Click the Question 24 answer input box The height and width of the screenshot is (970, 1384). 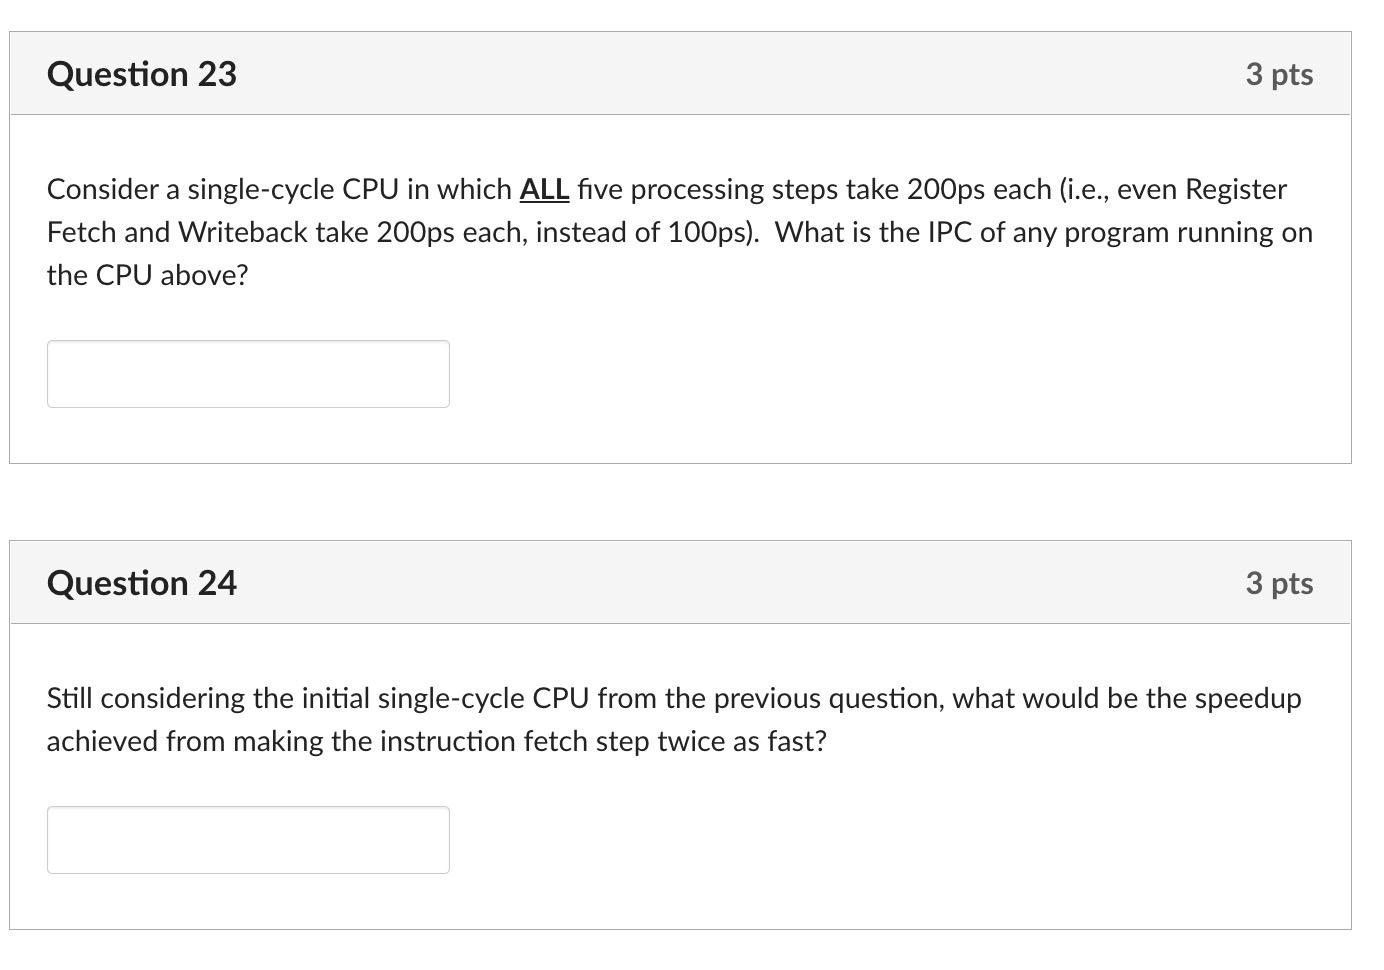coord(248,840)
